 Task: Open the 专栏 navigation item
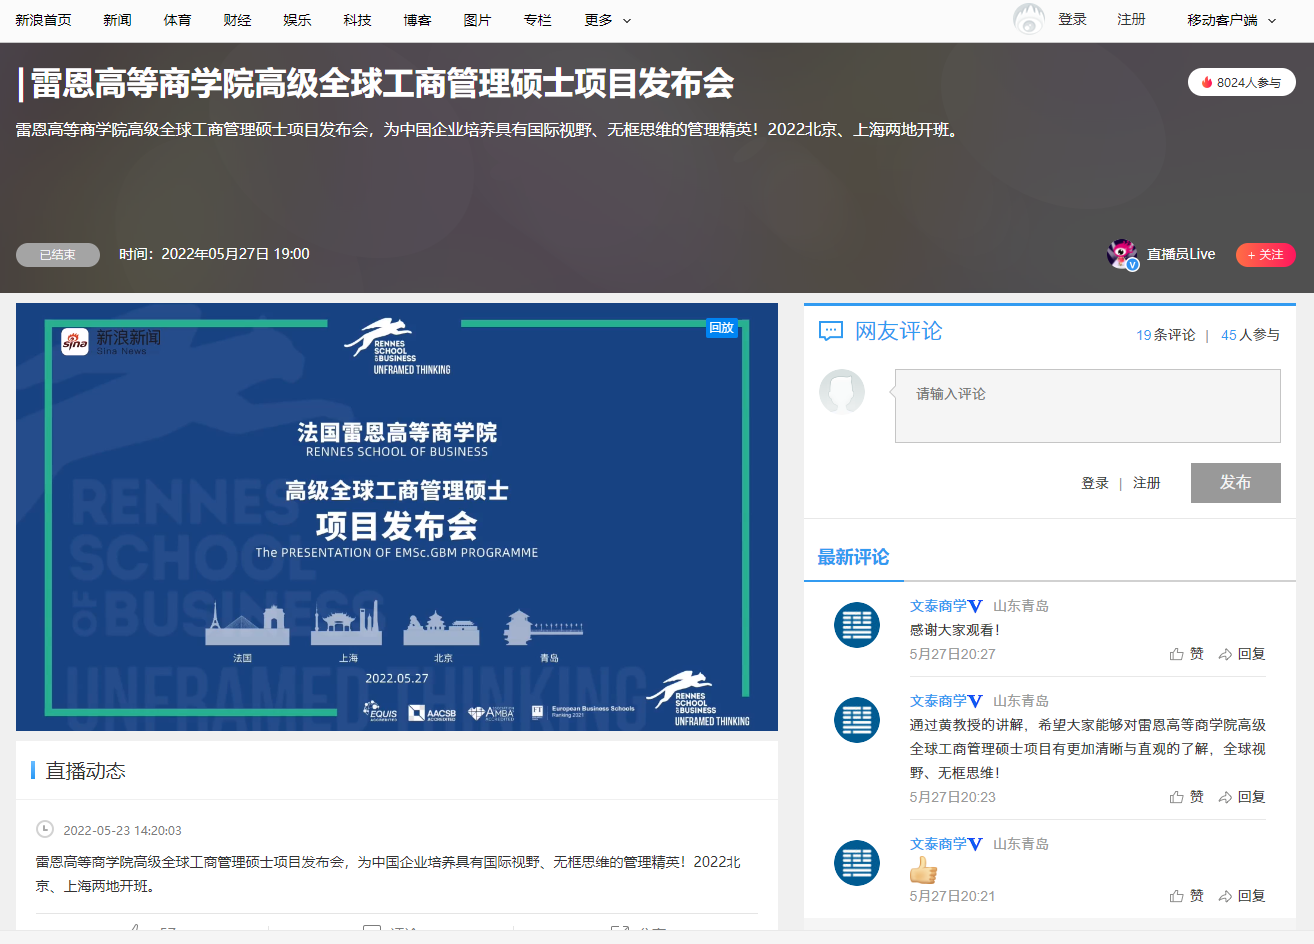pos(537,20)
